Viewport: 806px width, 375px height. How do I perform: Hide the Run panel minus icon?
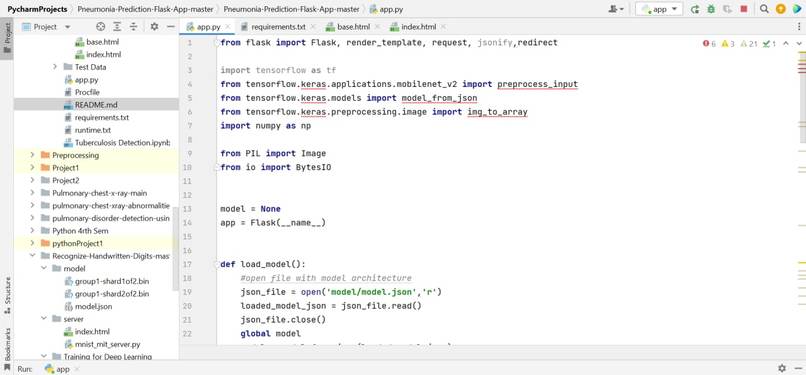pos(798,368)
